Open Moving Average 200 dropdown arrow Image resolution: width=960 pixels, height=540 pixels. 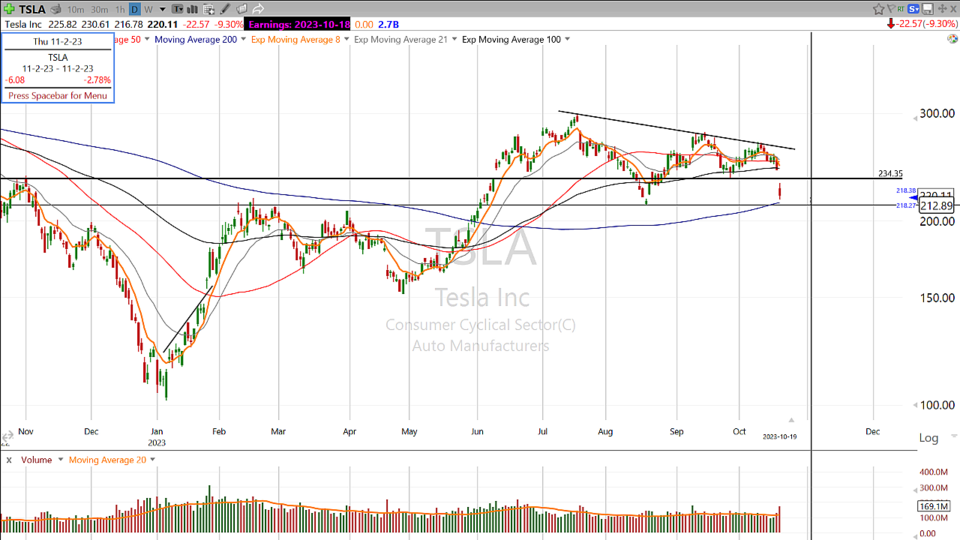pos(243,39)
